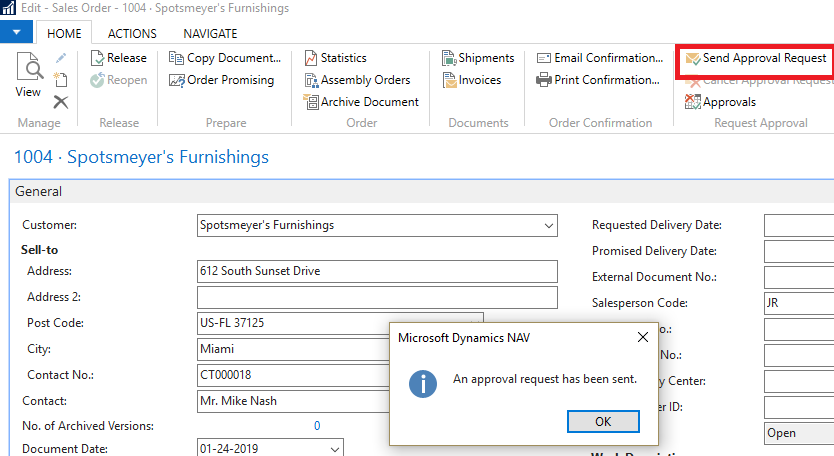Click the Status field showing Open

coord(799,433)
